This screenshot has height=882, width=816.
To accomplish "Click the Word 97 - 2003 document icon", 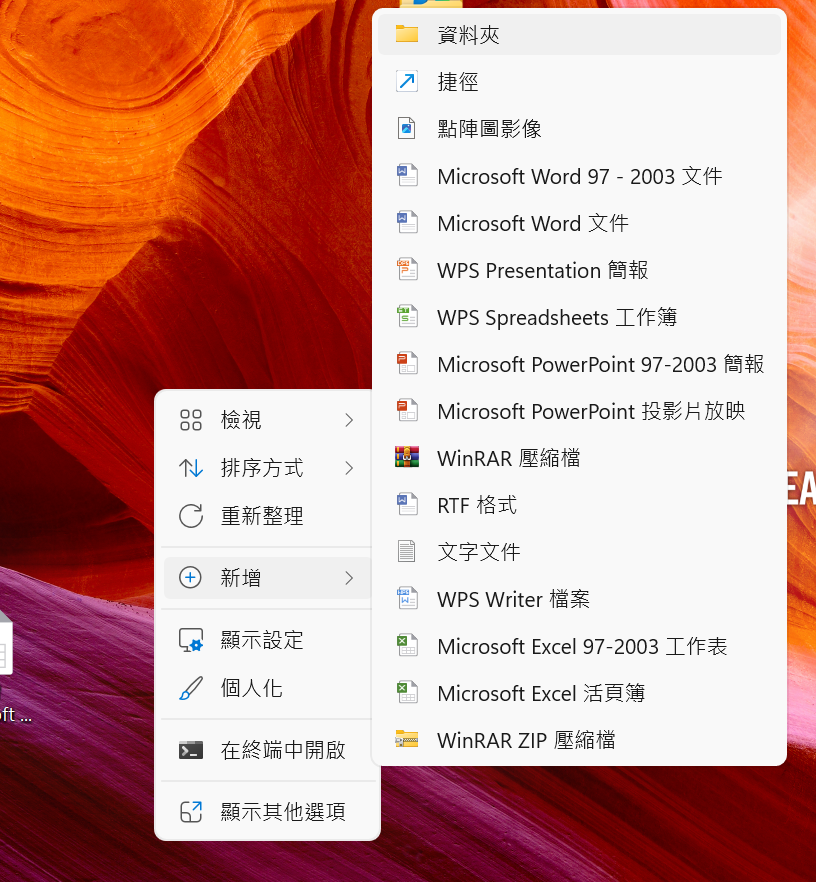I will tap(407, 175).
